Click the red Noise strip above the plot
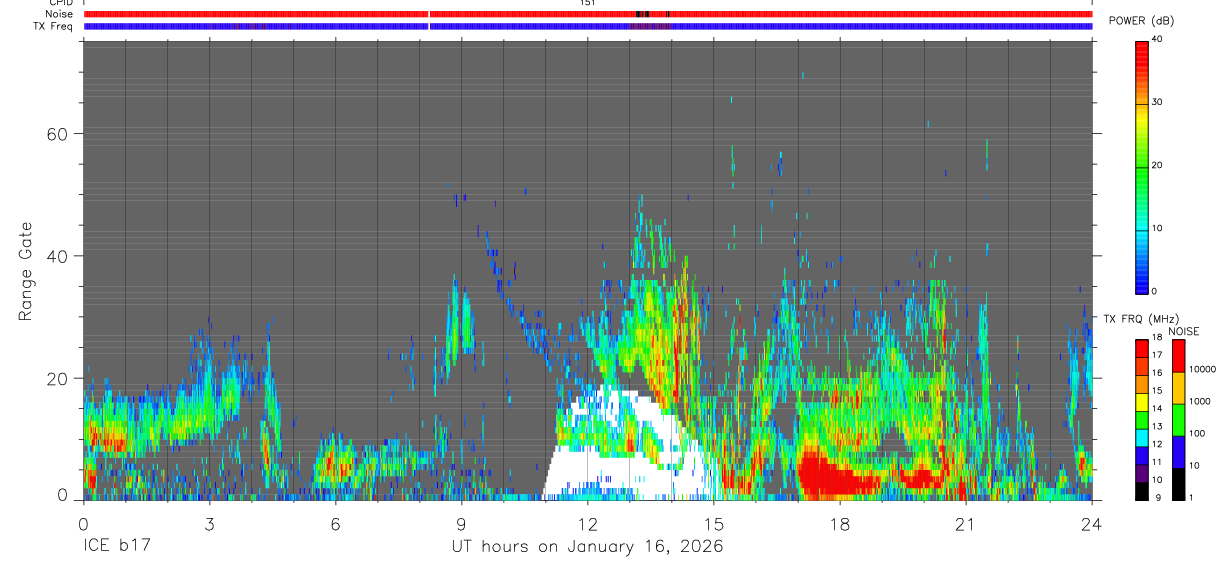 [x=588, y=14]
